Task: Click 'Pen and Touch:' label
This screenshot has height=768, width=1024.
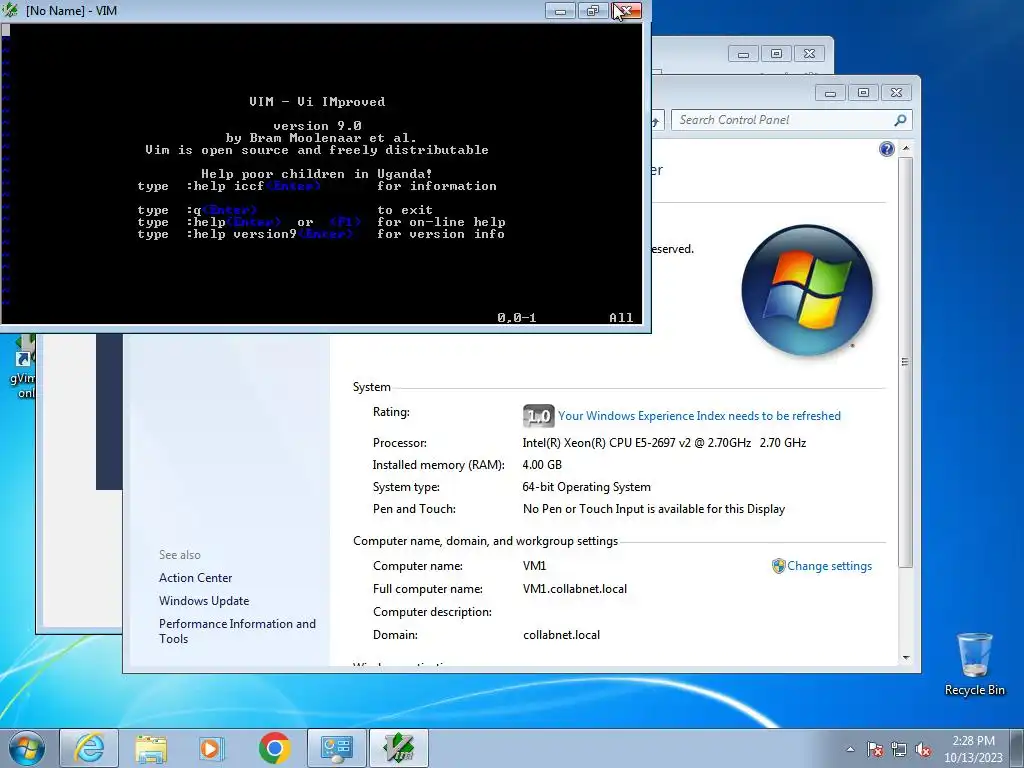Action: 414,509
